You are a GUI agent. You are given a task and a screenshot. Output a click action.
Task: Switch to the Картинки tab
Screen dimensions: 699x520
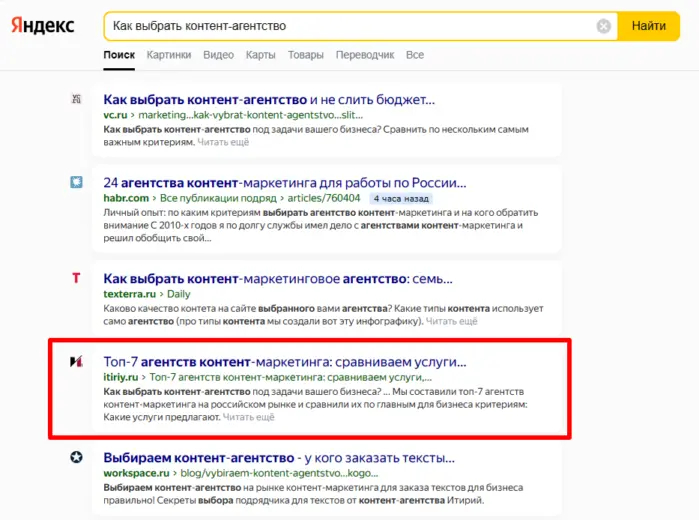click(169, 55)
